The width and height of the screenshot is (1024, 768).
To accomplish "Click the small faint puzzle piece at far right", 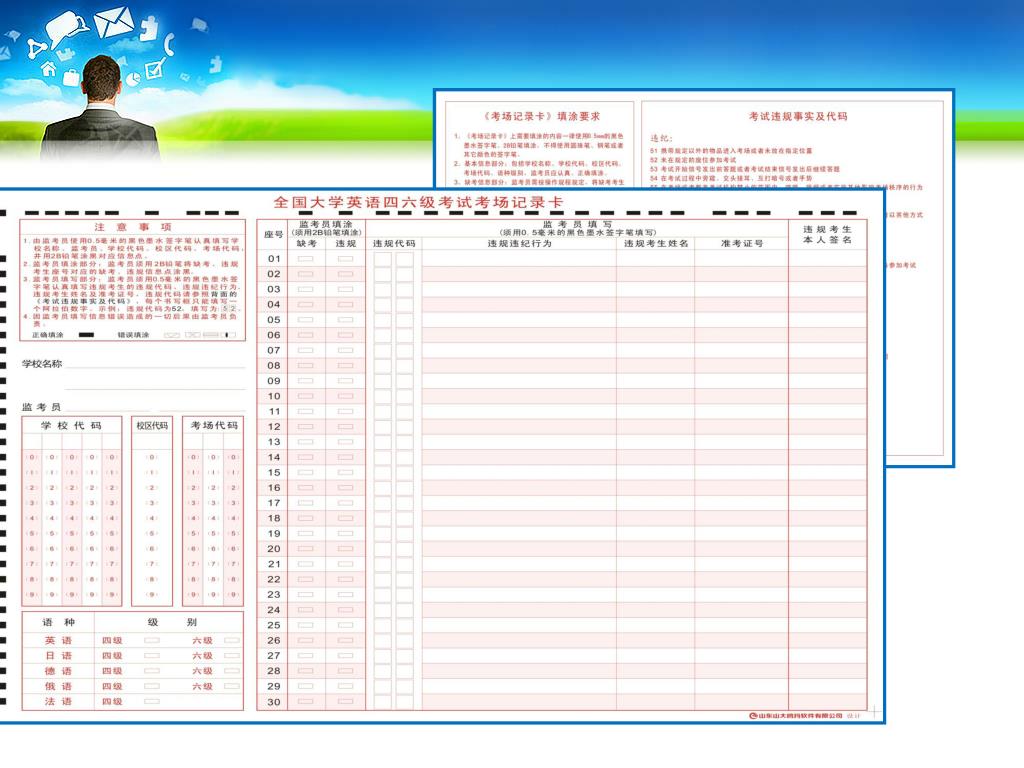I will [216, 63].
